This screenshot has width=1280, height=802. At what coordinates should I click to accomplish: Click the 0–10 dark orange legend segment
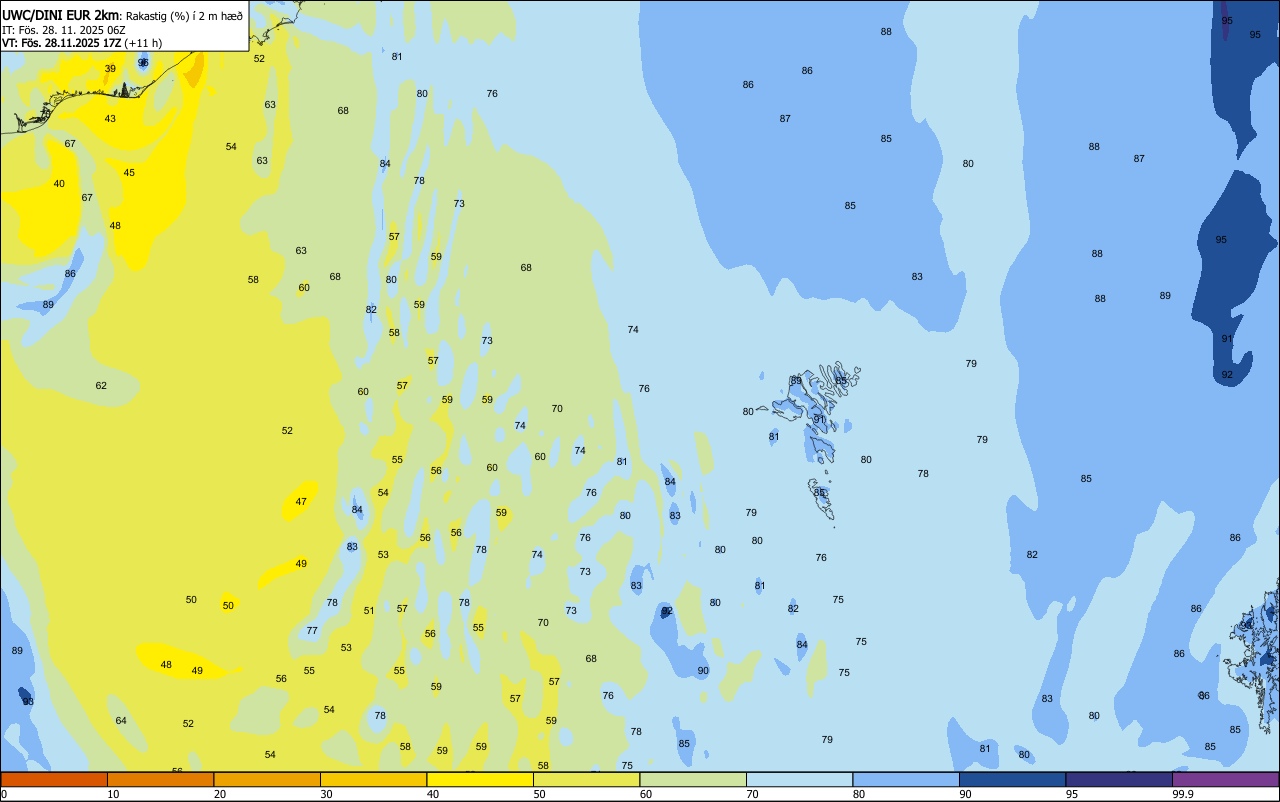[54, 779]
